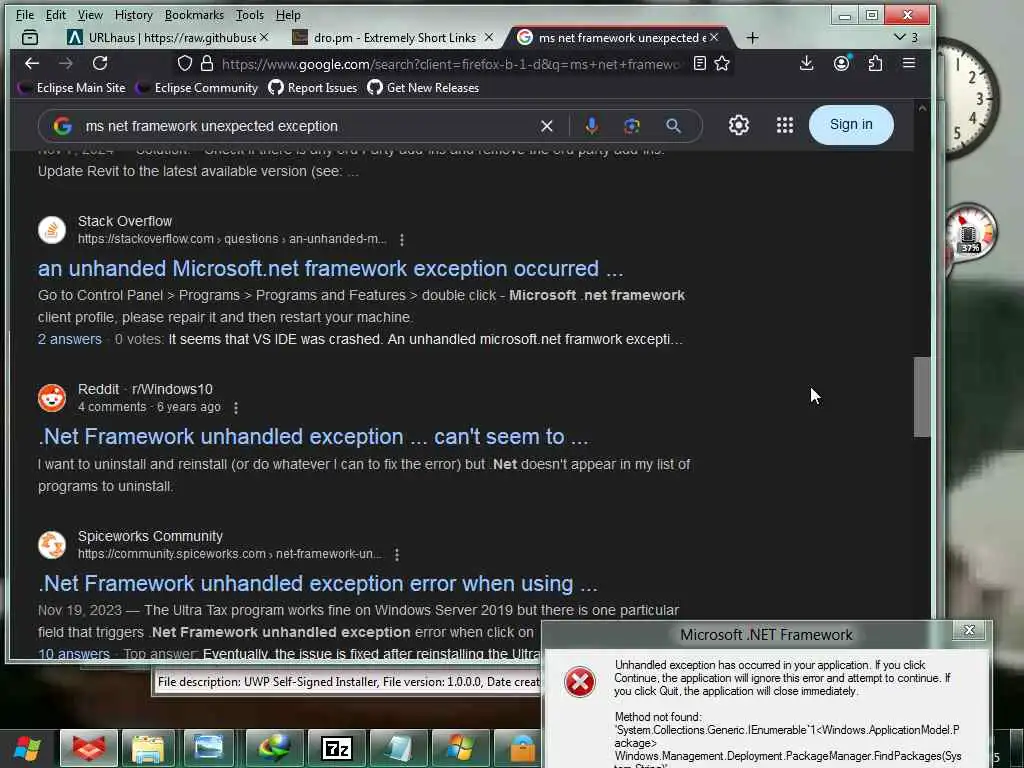Screen dimensions: 1024x768
Task: Click the scrollbar up arrow
Action: [x=921, y=108]
